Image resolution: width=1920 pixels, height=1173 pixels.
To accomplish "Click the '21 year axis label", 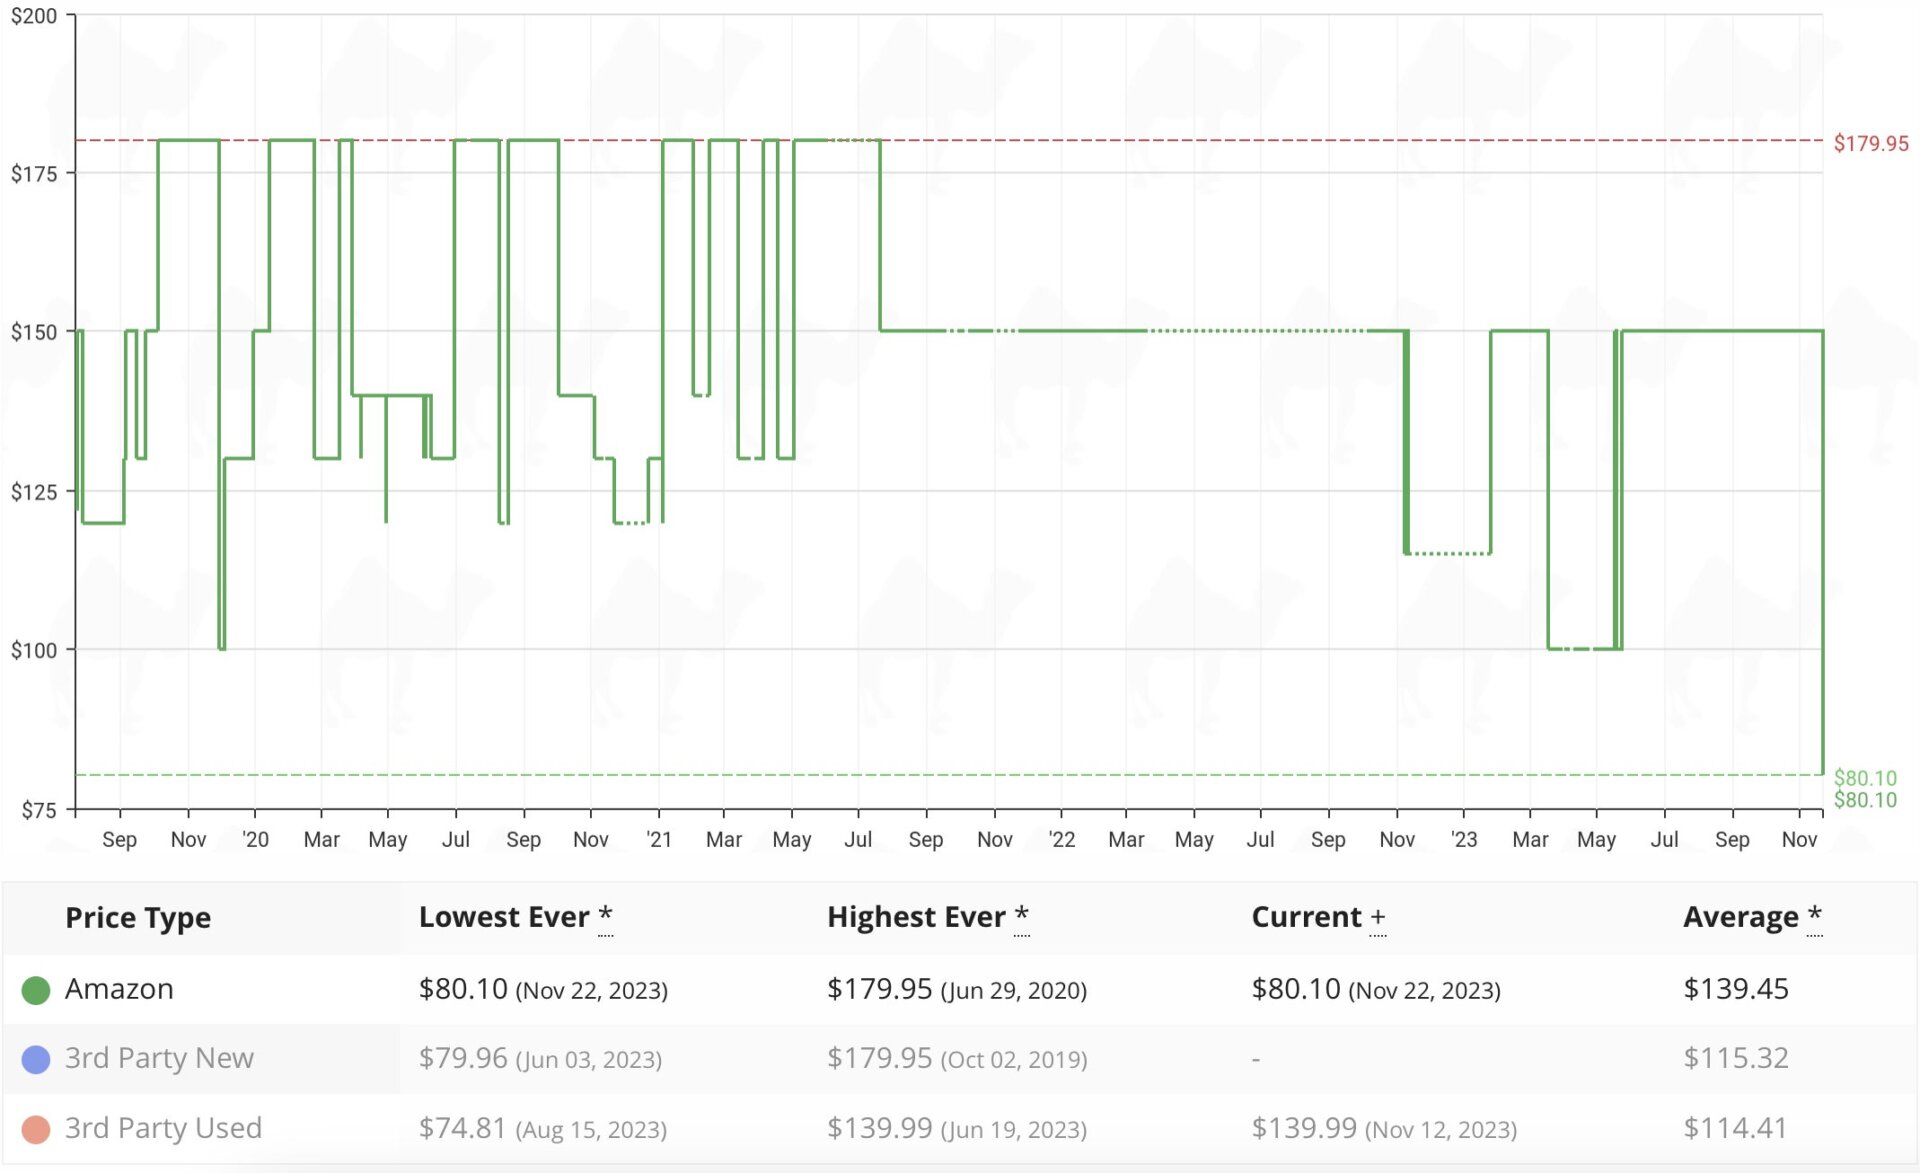I will (x=659, y=840).
